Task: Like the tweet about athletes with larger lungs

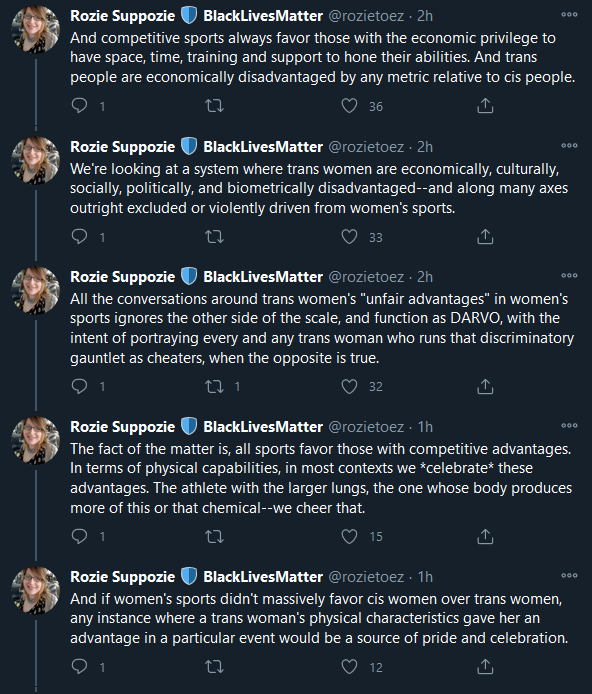Action: point(350,536)
